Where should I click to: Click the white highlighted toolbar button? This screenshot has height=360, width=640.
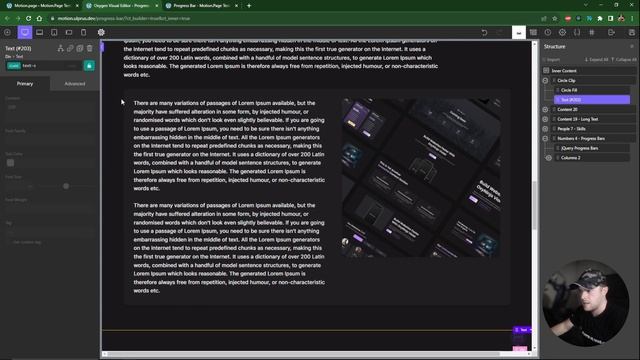coord(519,32)
